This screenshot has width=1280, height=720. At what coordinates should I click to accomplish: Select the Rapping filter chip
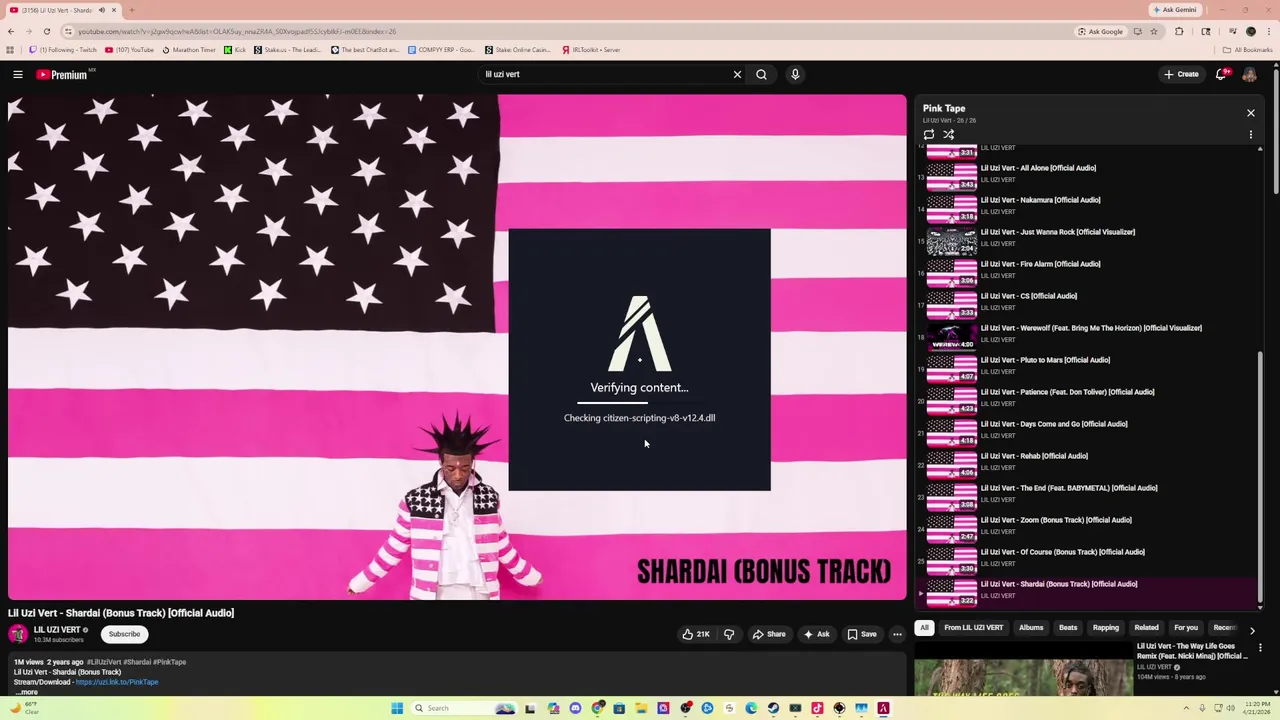[x=1106, y=628]
